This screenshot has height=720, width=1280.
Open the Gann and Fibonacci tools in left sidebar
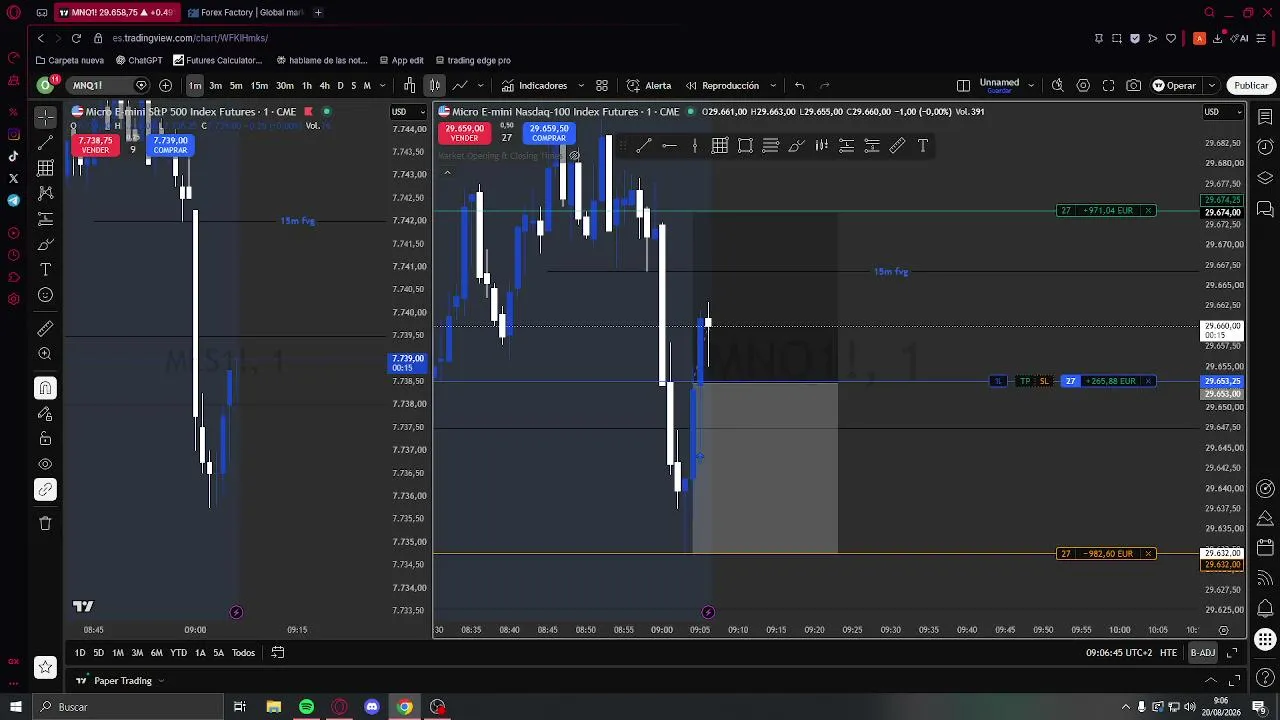pos(45,168)
